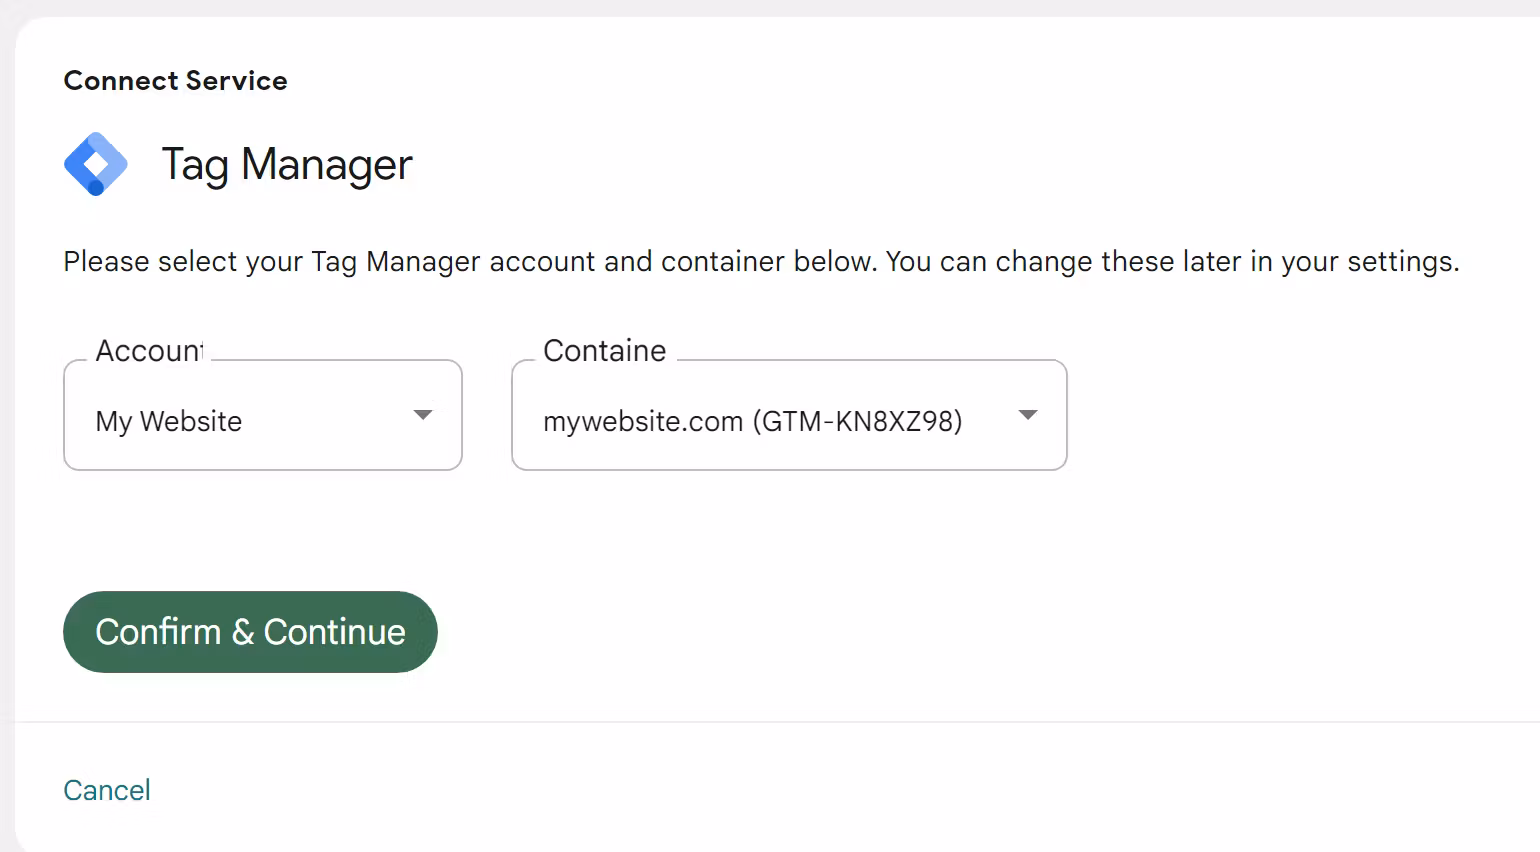Click the Tag Manager title text

tap(287, 163)
